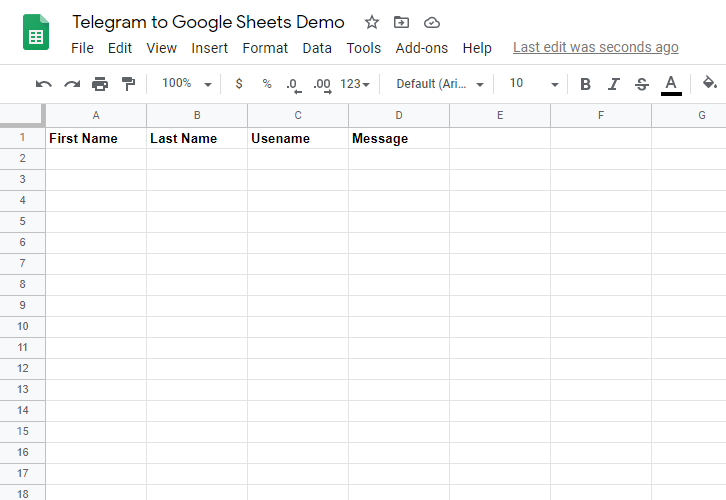Check the cloud document status icon

coord(432,22)
